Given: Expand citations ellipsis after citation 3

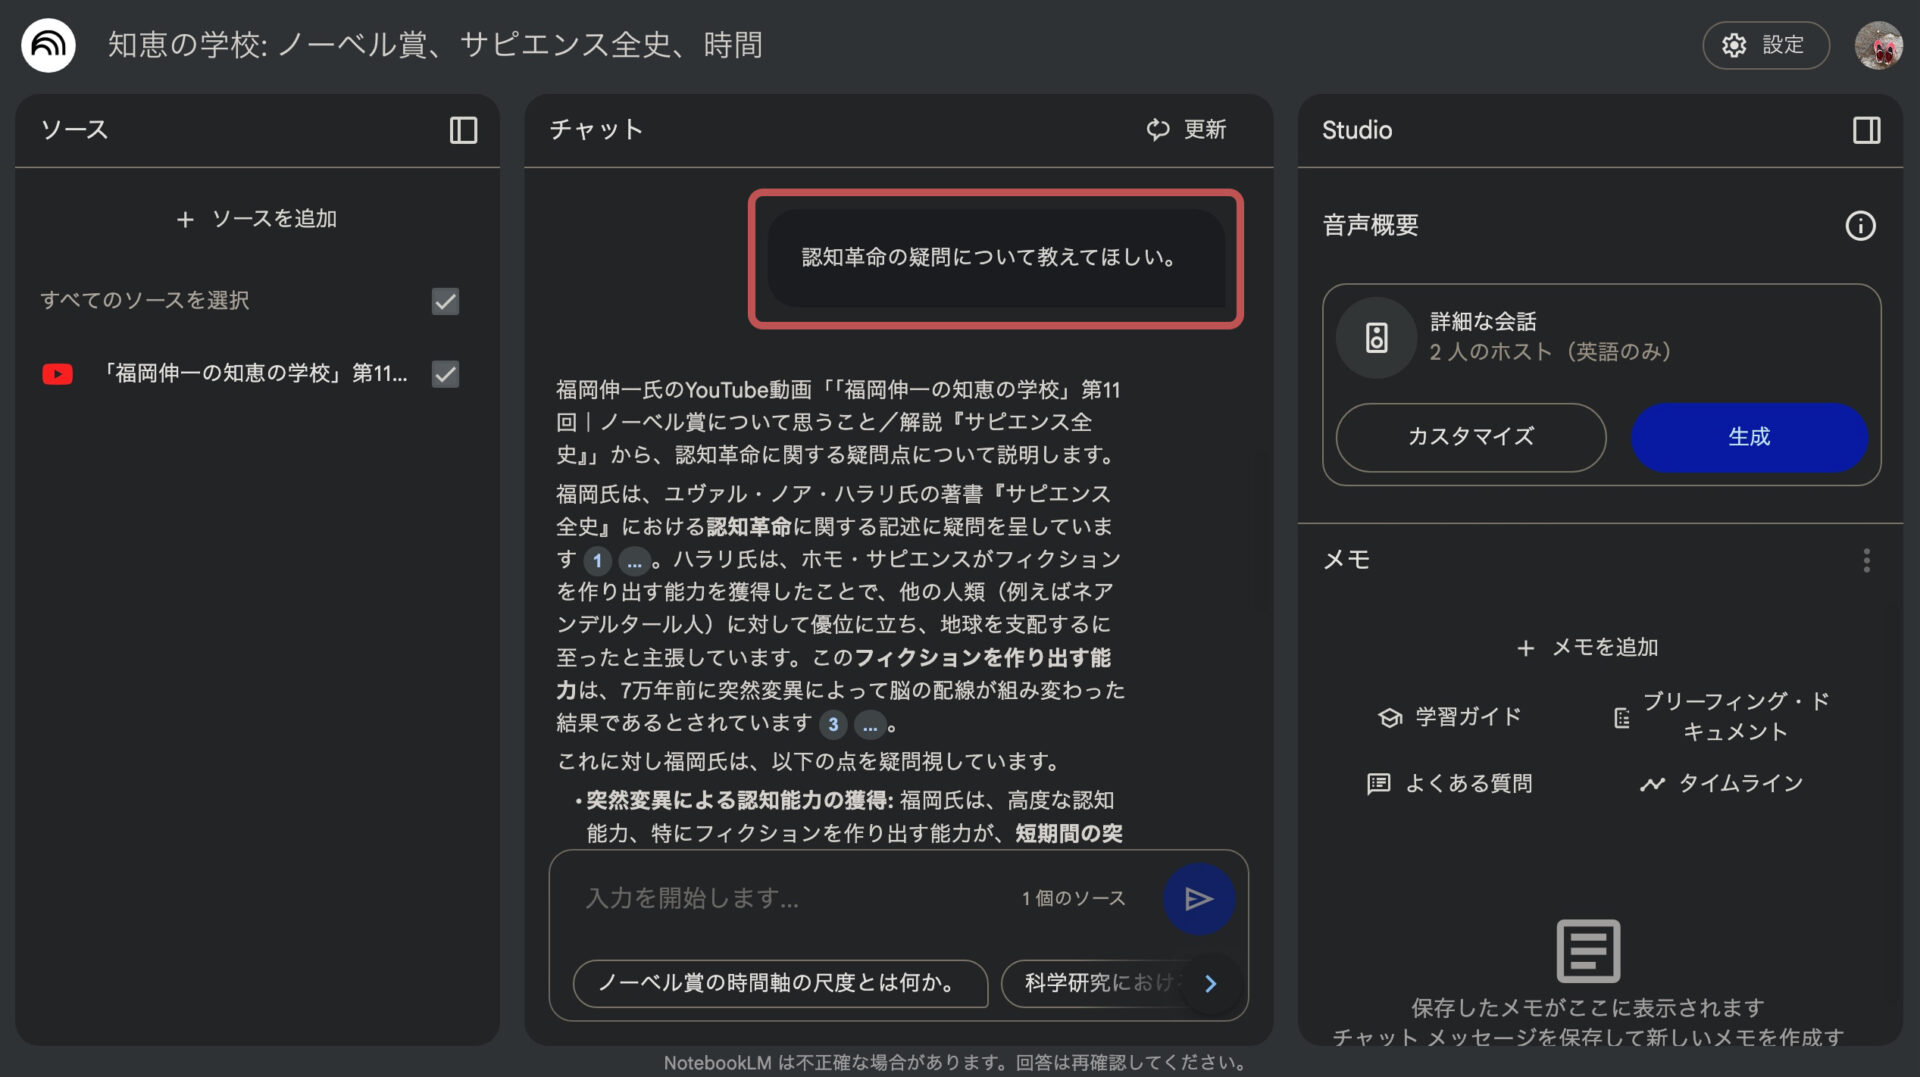Looking at the screenshot, I should click(x=870, y=725).
